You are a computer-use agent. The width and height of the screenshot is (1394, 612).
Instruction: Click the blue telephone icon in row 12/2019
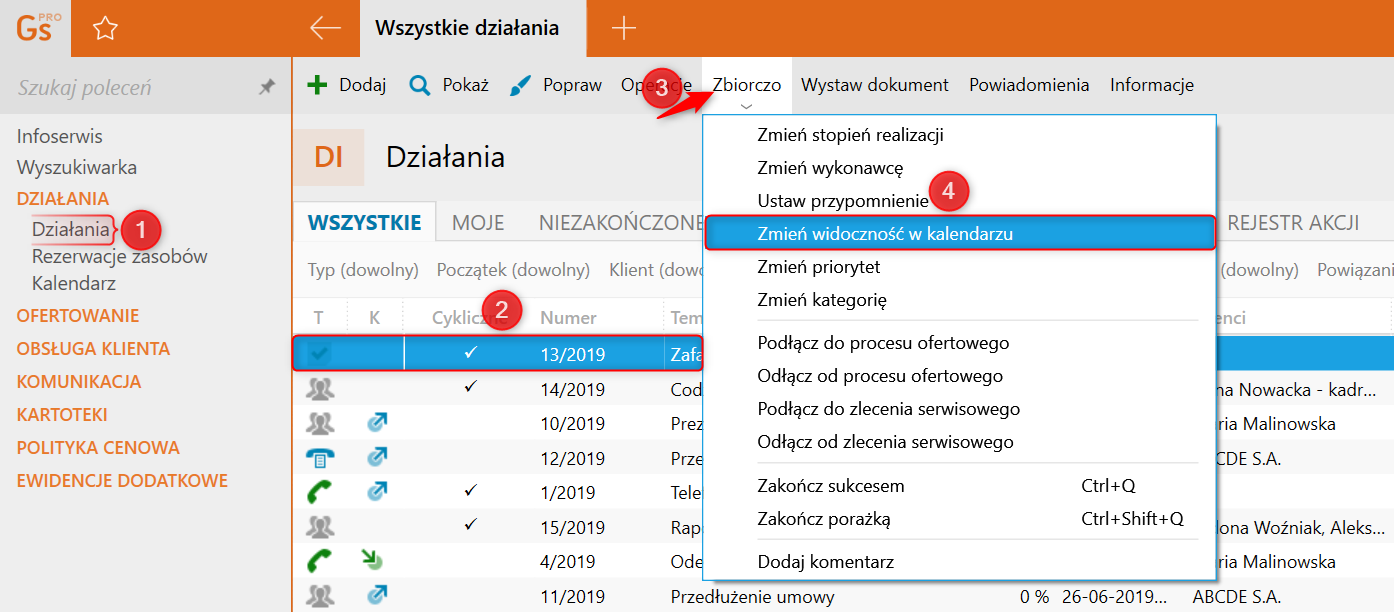pos(320,458)
